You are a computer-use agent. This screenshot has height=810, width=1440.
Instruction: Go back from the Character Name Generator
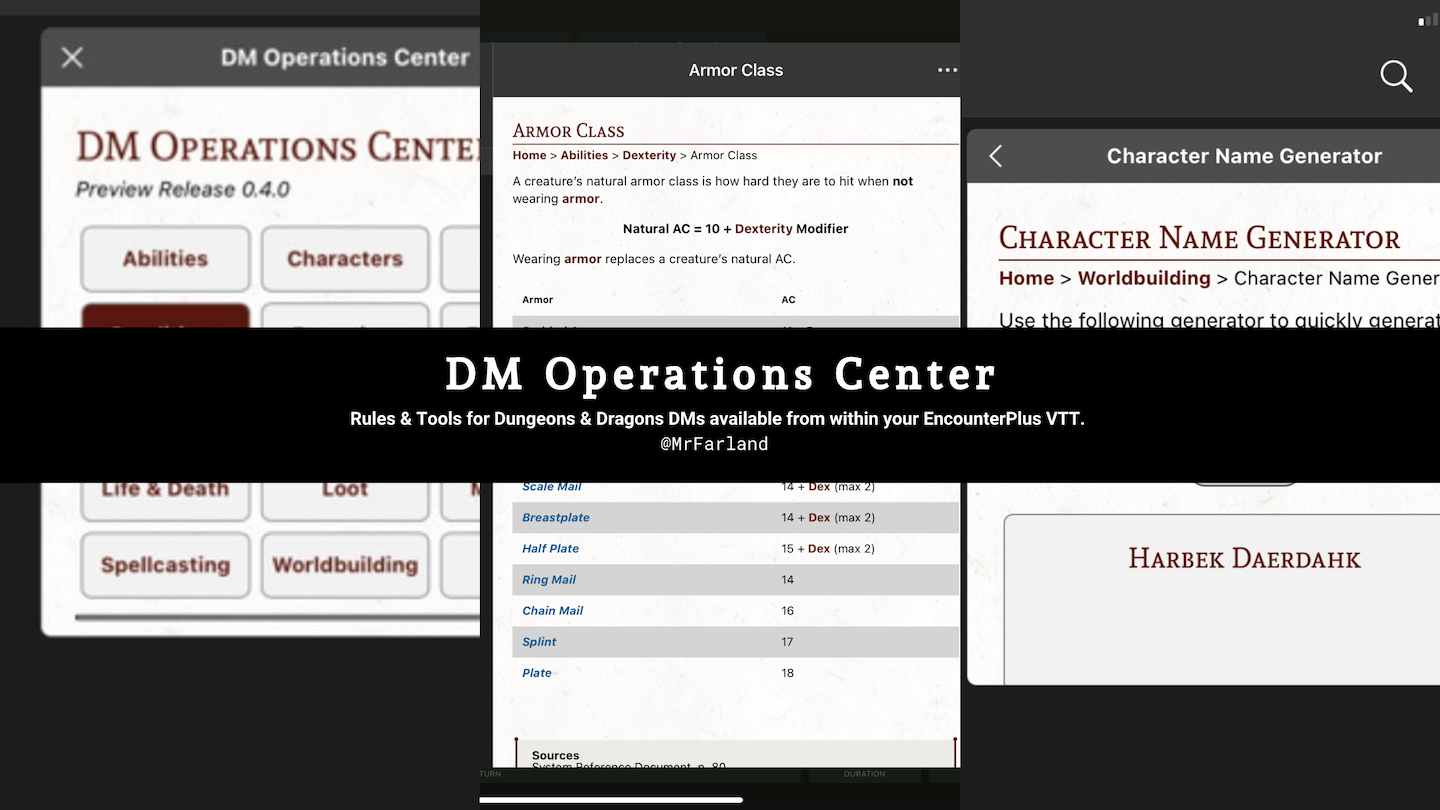995,156
